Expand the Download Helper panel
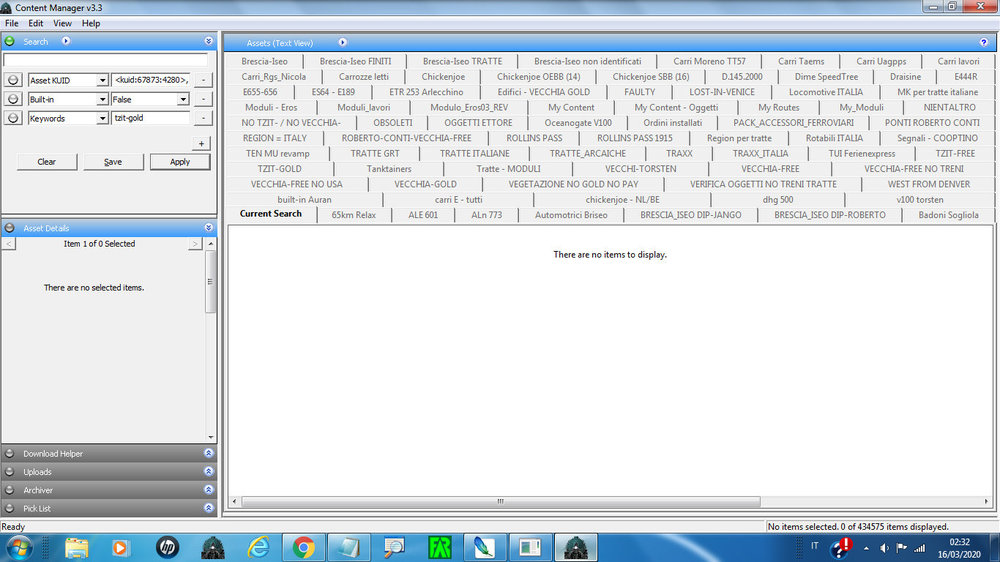This screenshot has width=1000, height=562. pyautogui.click(x=209, y=453)
